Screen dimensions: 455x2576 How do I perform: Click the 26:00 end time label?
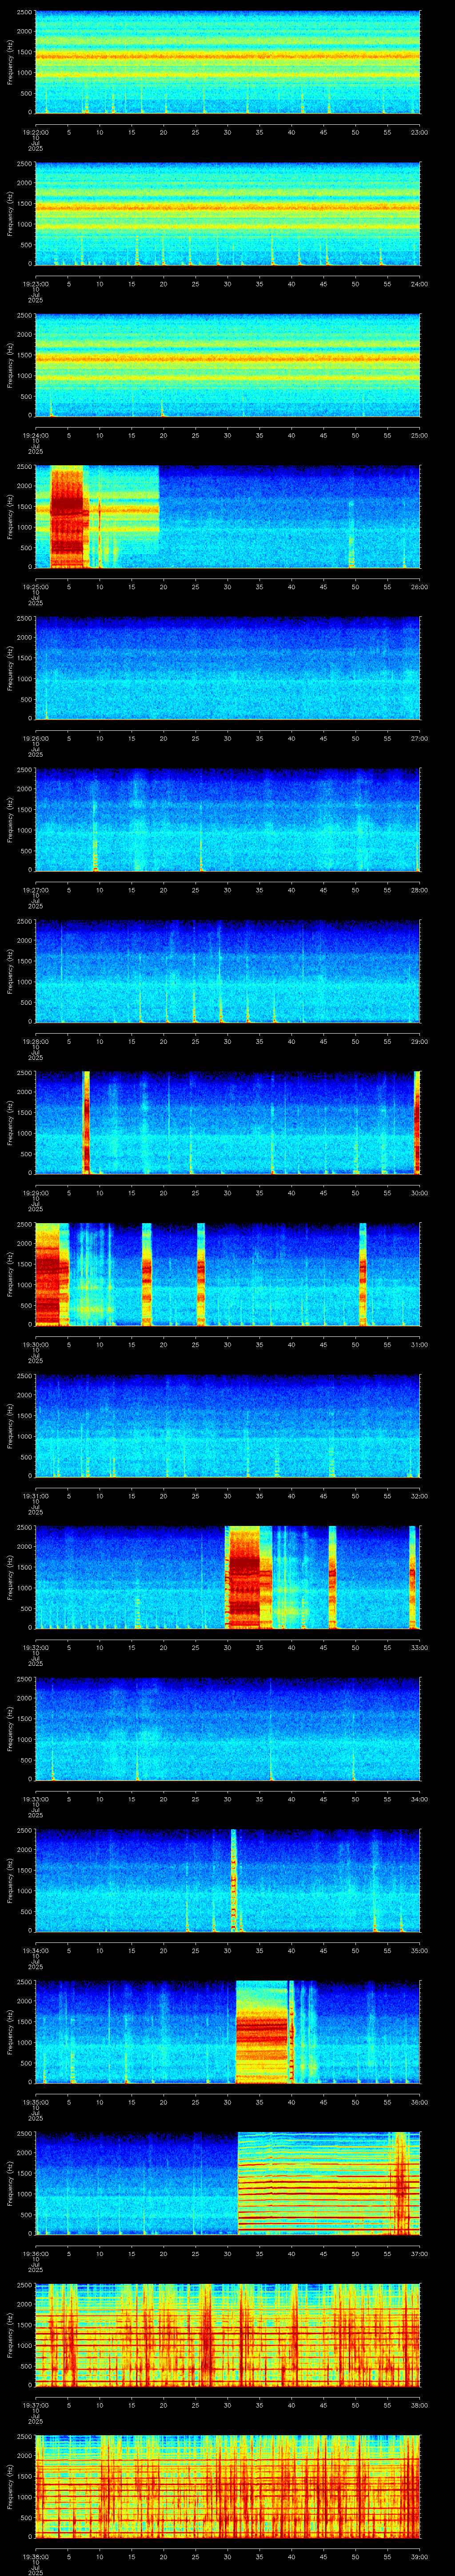pyautogui.click(x=419, y=587)
